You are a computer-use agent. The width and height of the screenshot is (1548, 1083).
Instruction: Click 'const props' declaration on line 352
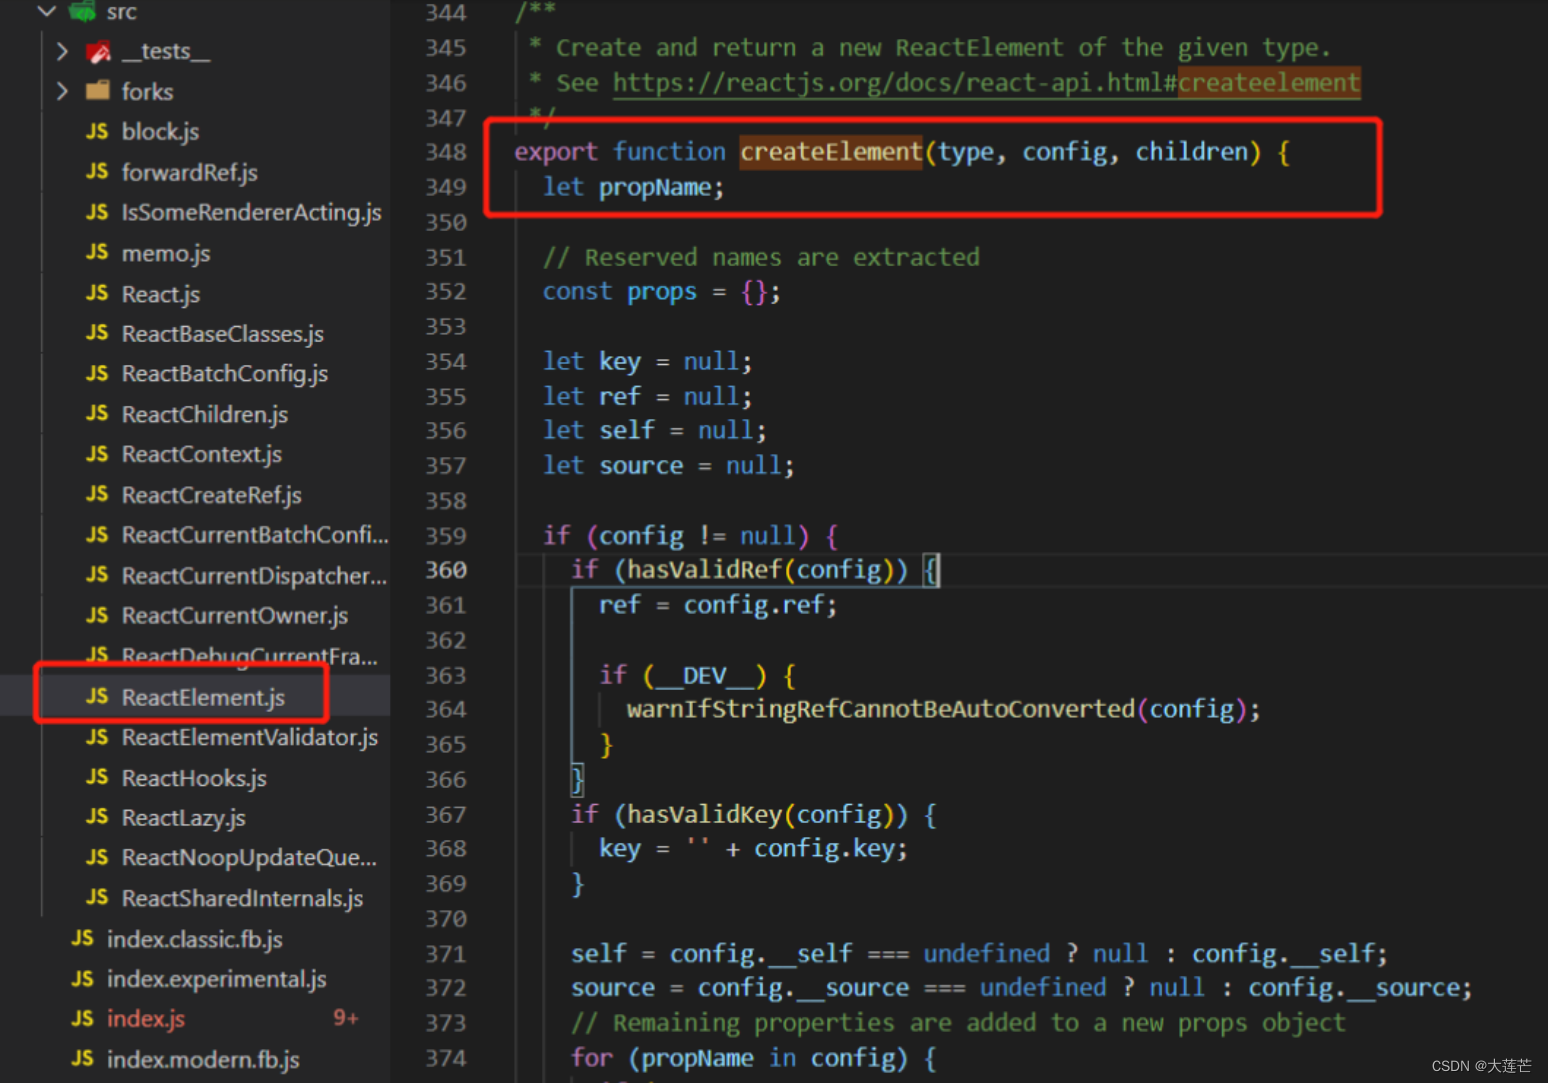click(620, 291)
